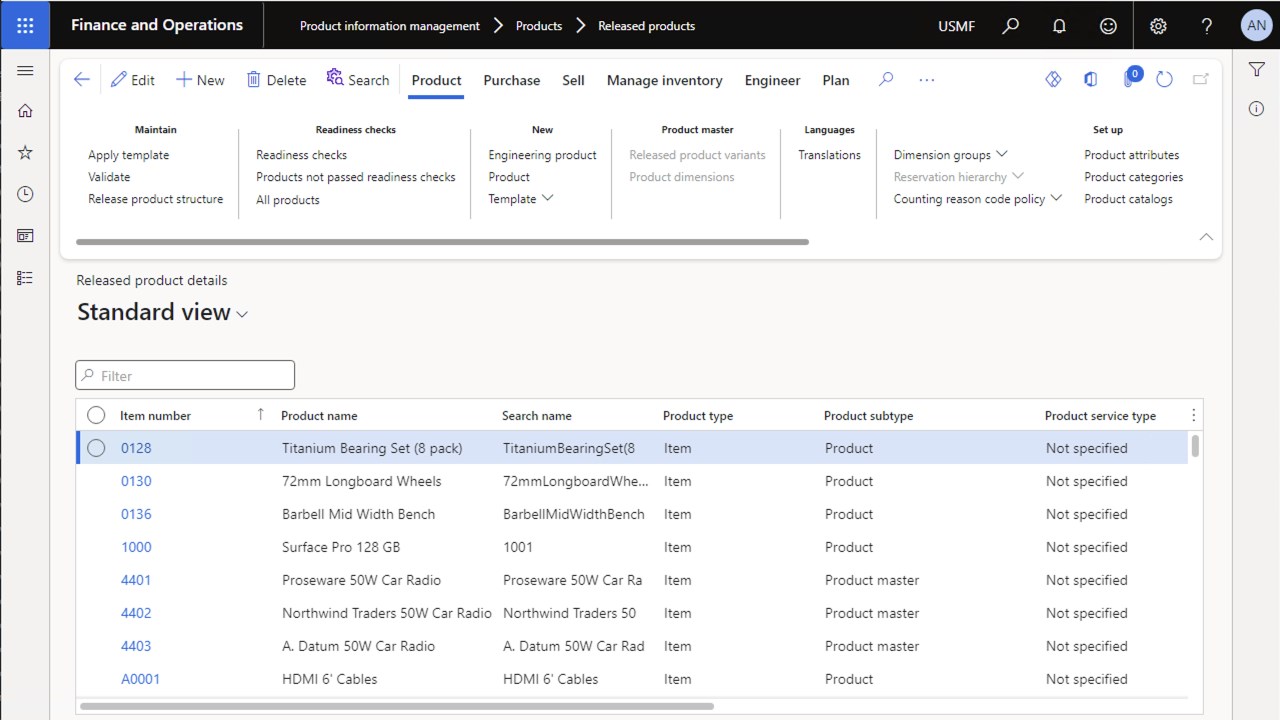1280x720 pixels.
Task: Collapse the action pane with the chevron
Action: [x=1206, y=237]
